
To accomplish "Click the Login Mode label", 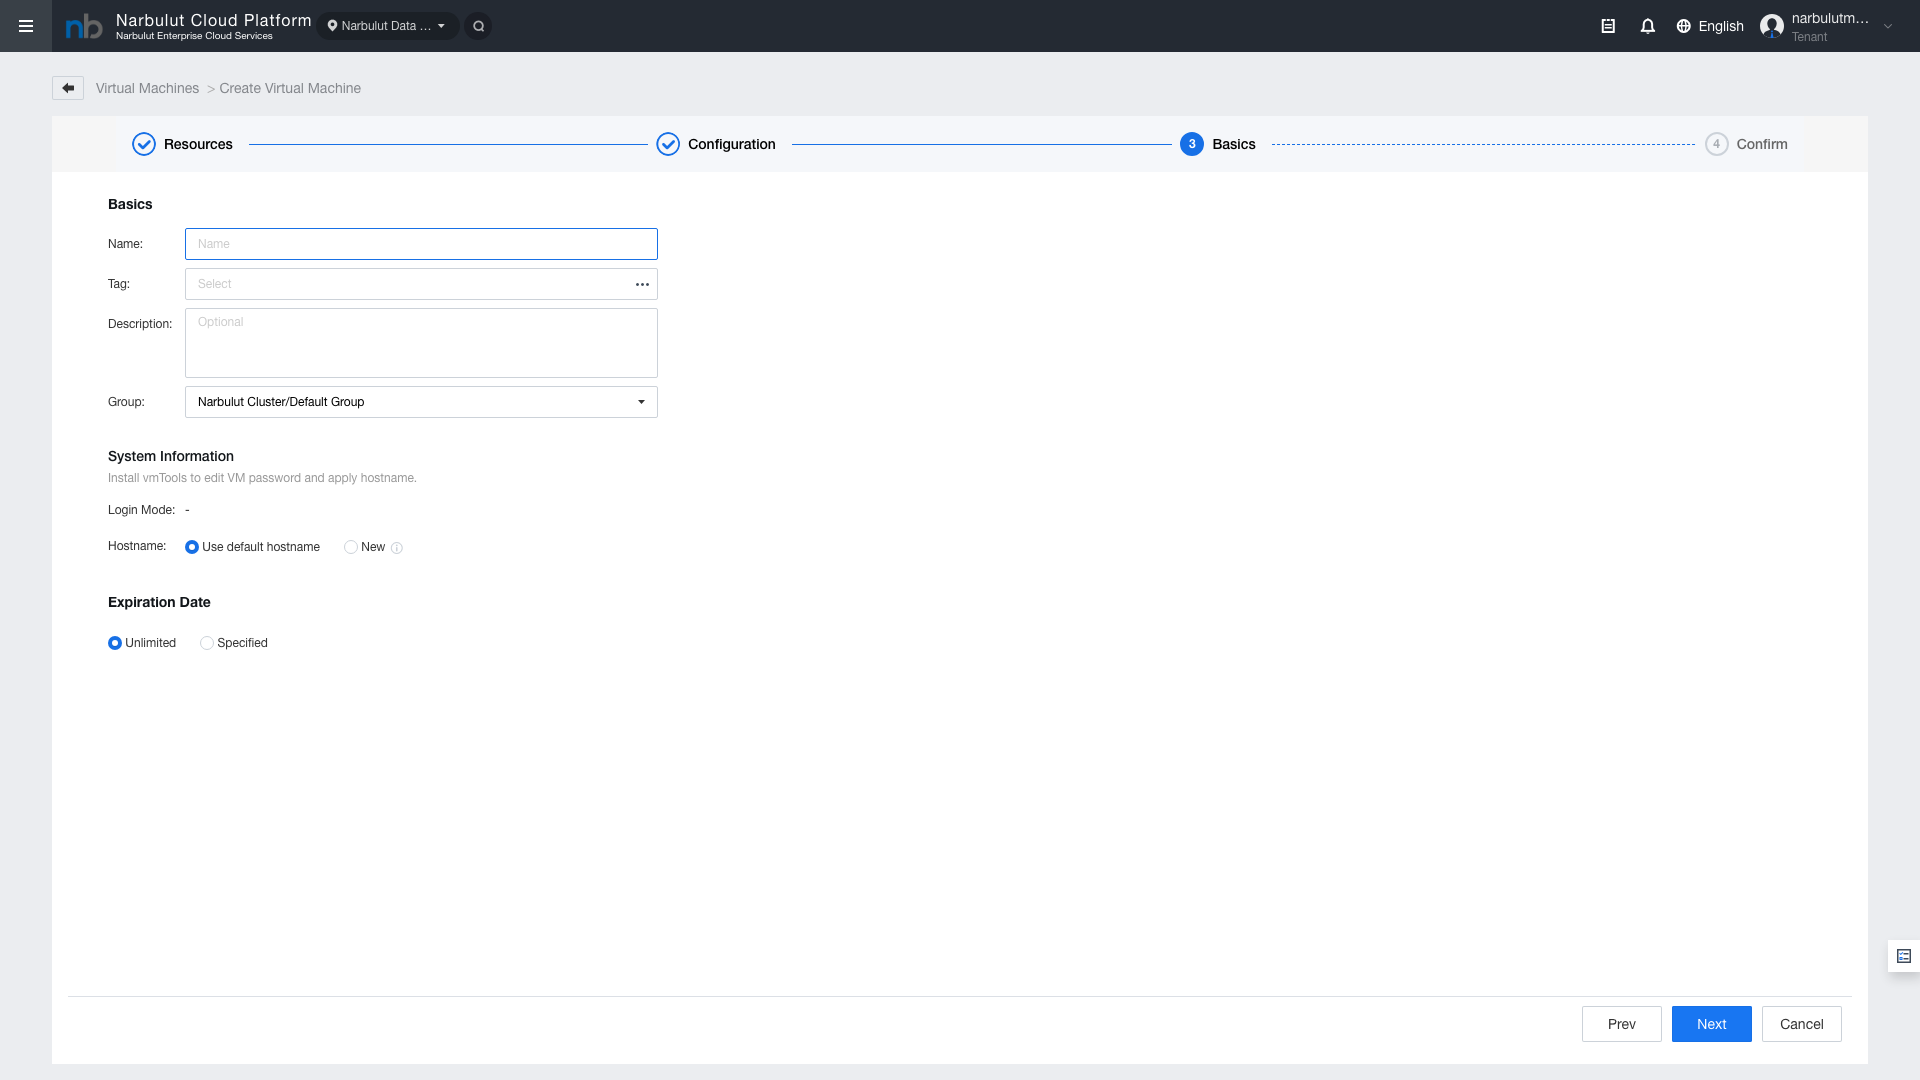I will [x=141, y=510].
